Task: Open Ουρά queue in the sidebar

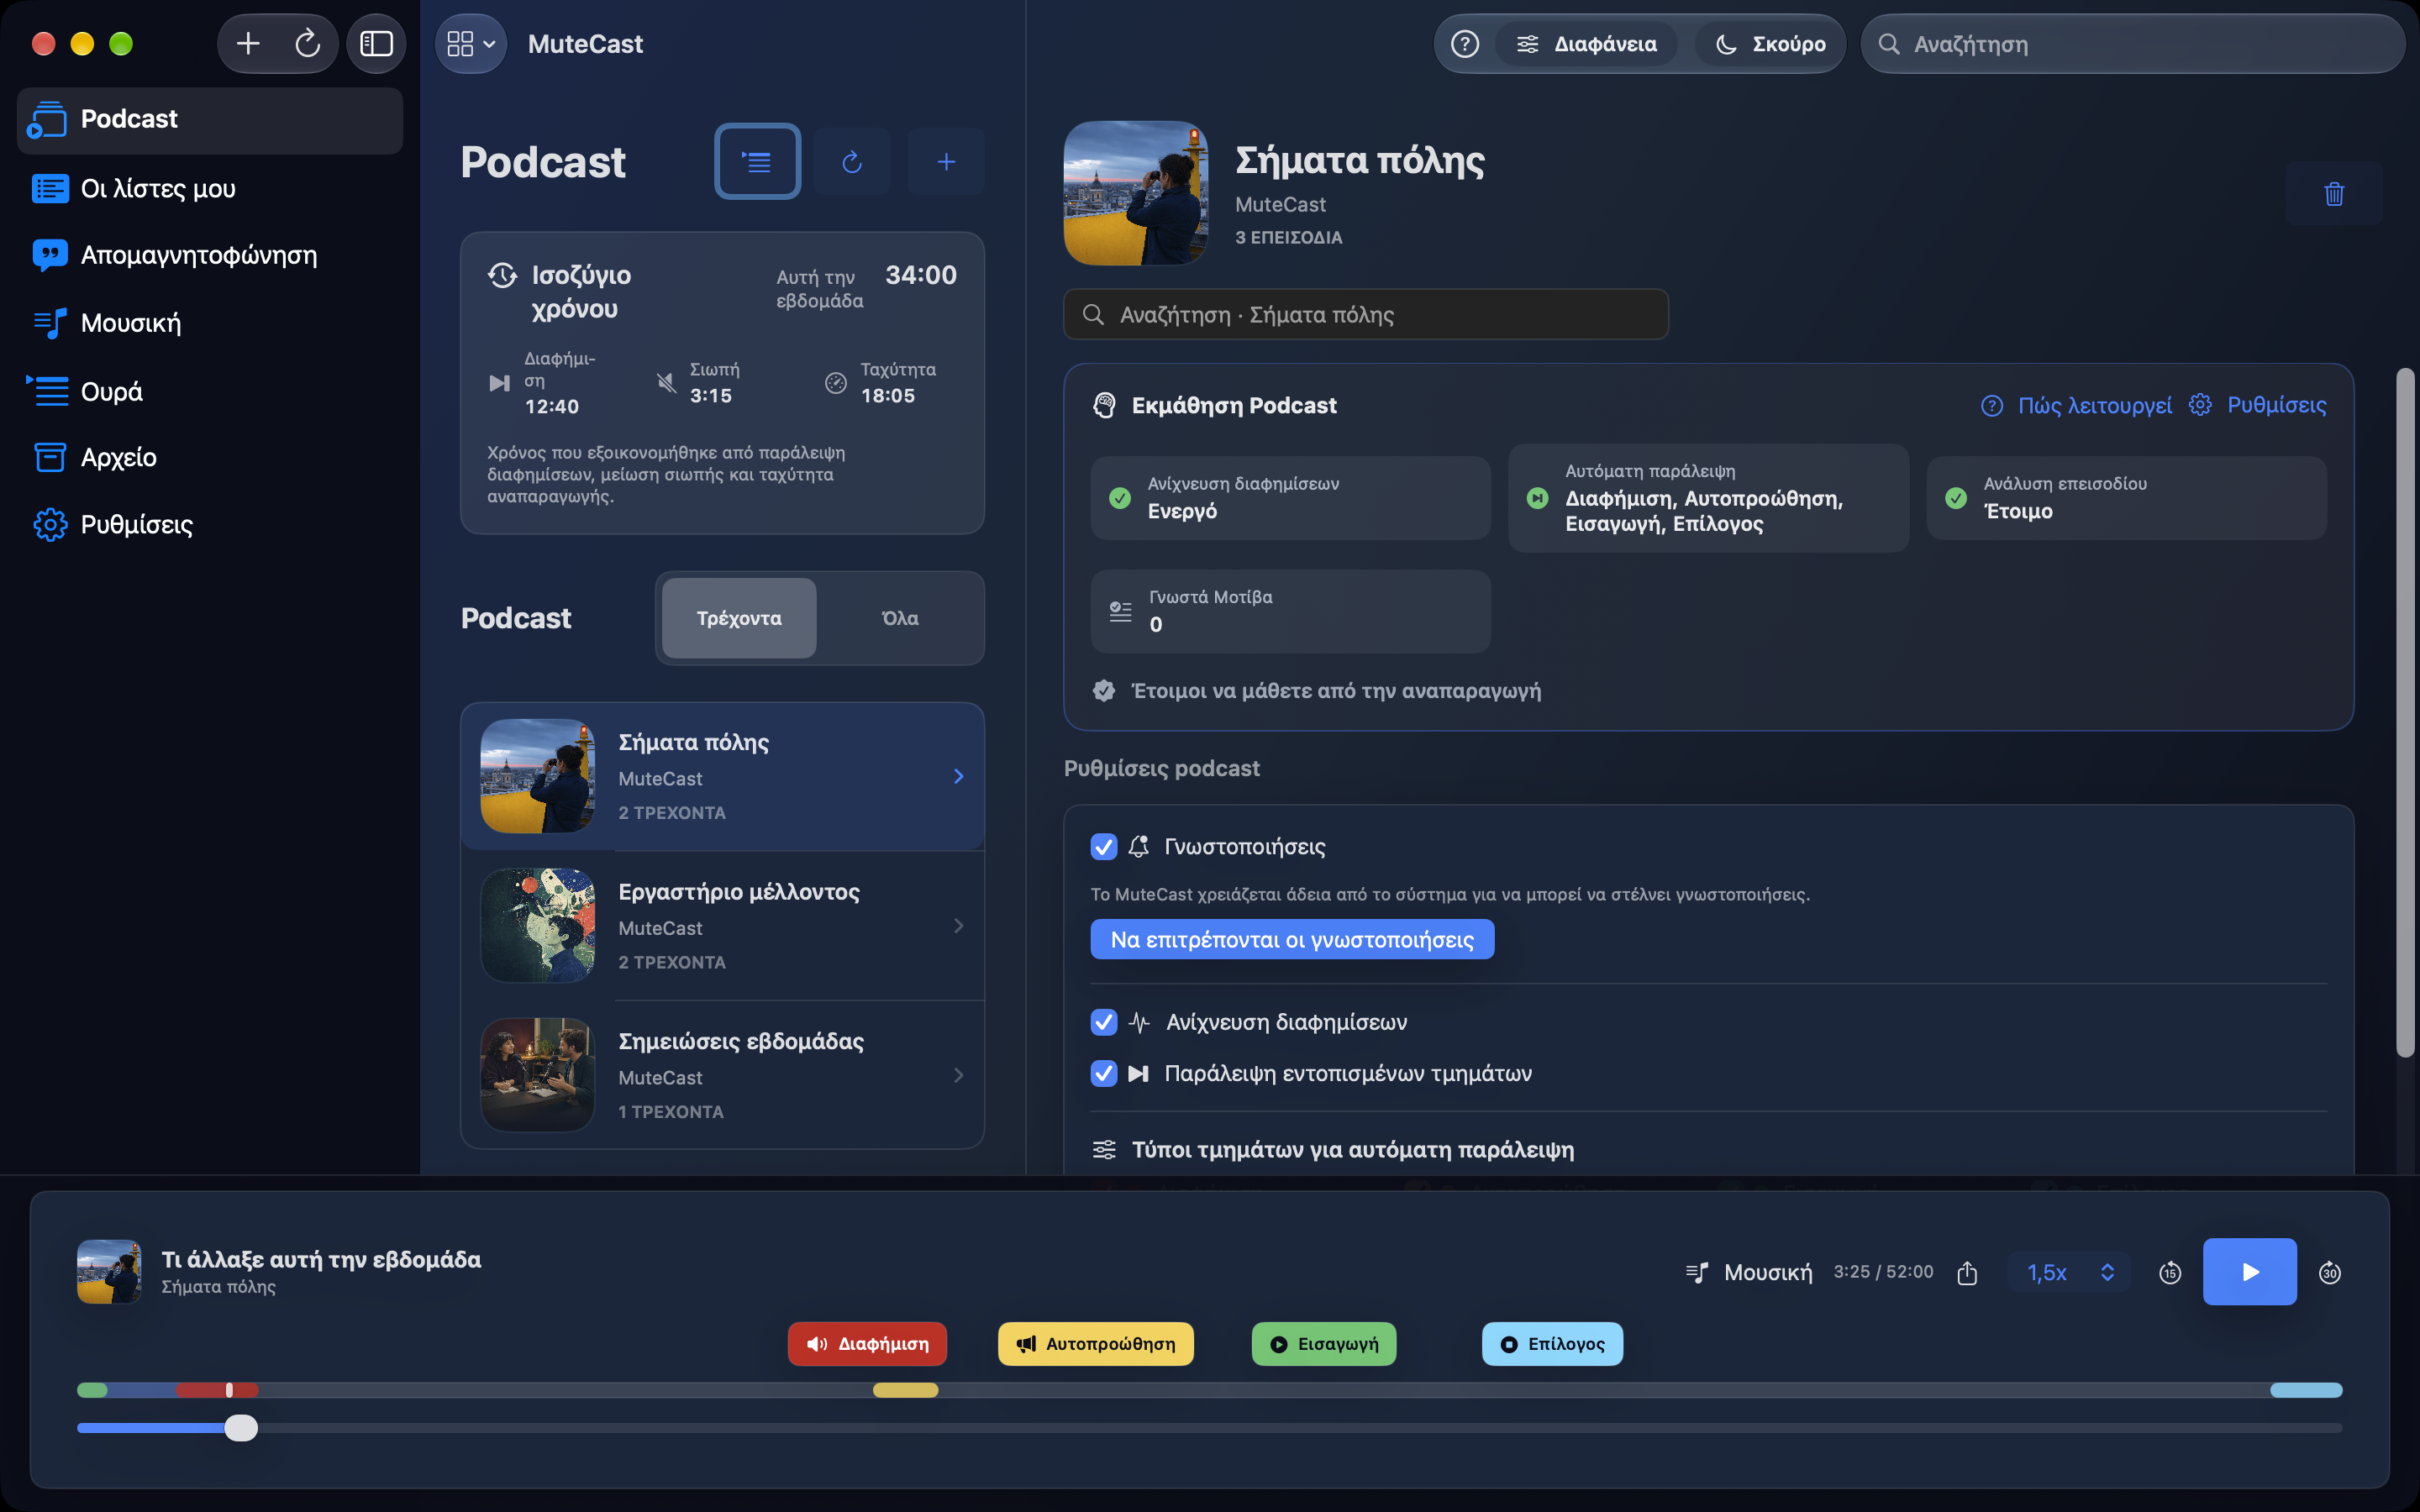Action: coord(210,391)
